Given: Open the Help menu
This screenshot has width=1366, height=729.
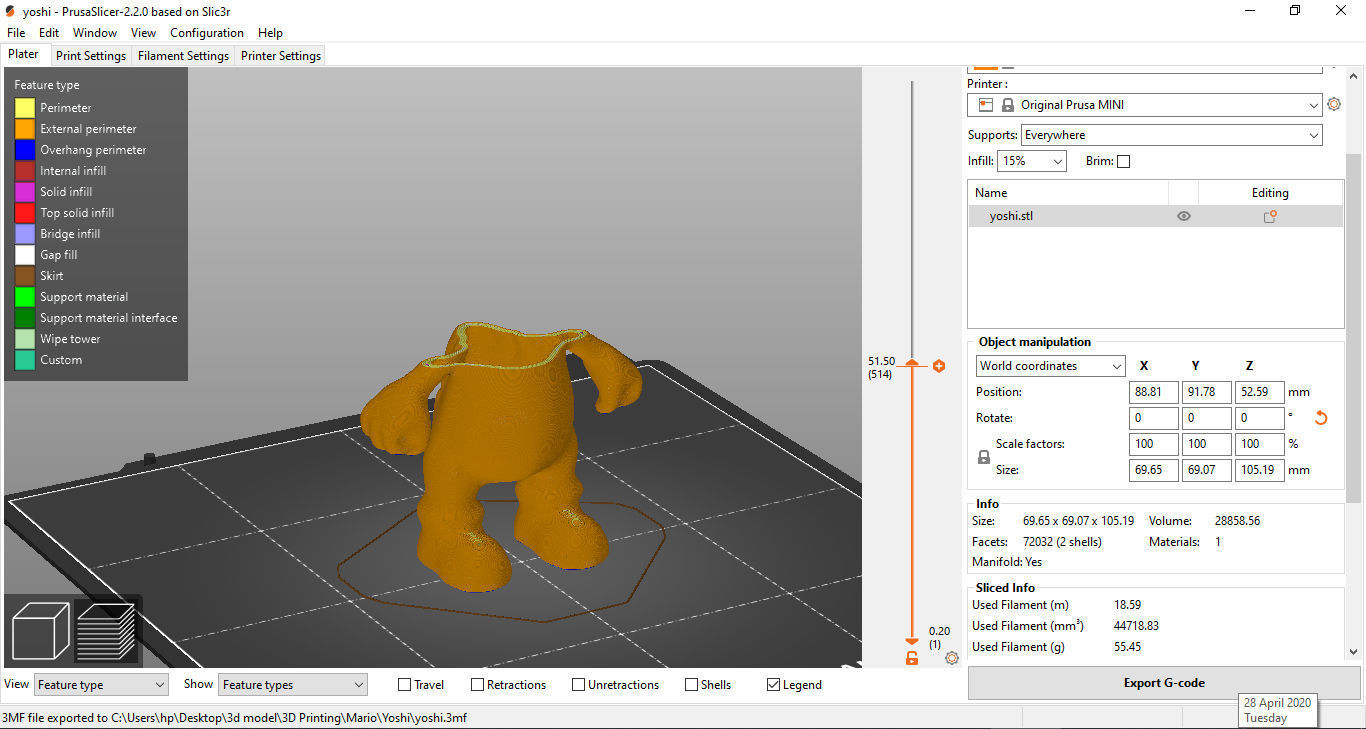Looking at the screenshot, I should pos(270,33).
